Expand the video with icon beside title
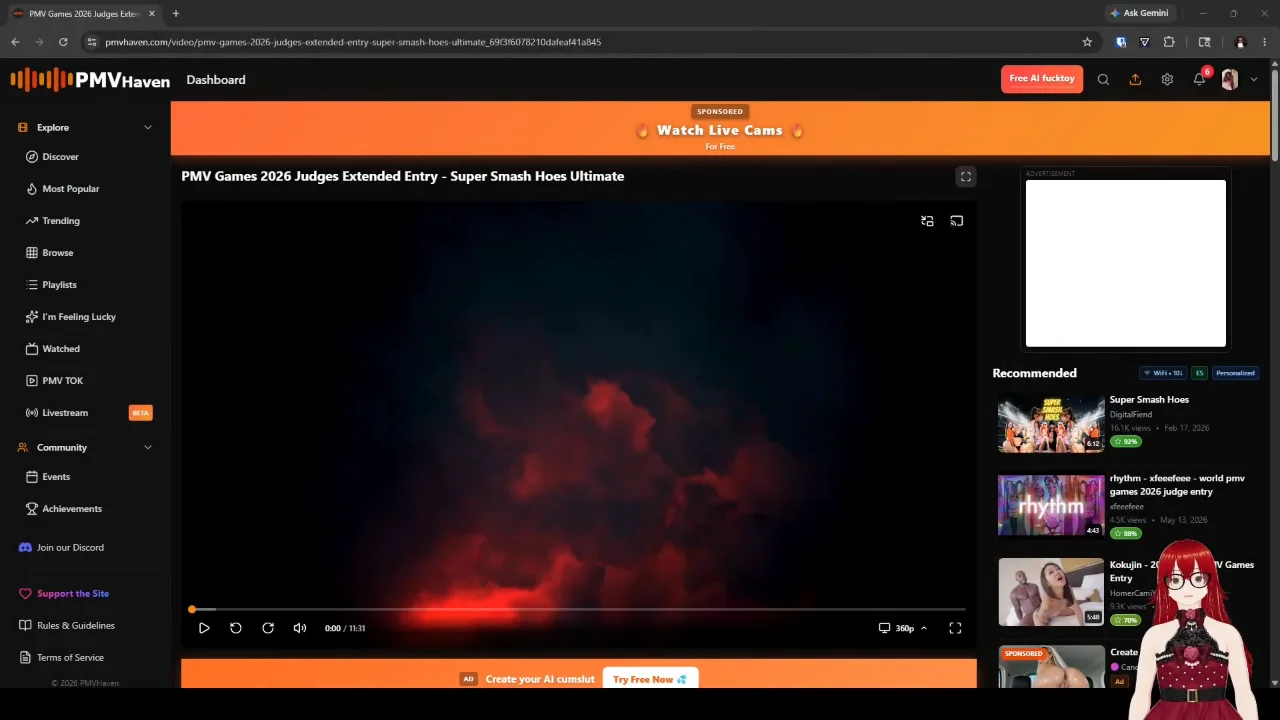This screenshot has width=1280, height=720. point(966,177)
